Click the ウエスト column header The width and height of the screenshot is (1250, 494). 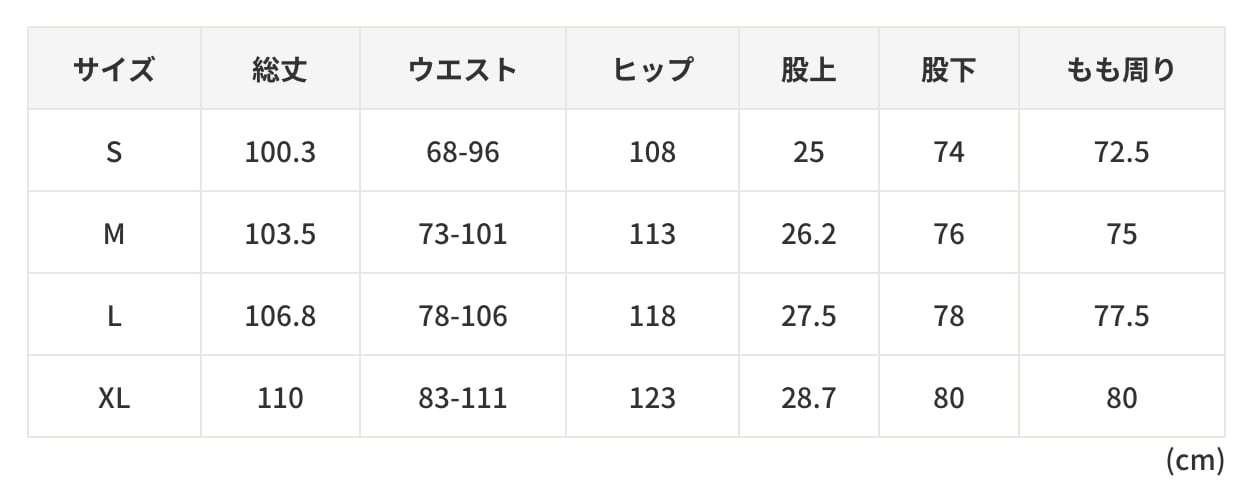point(463,69)
